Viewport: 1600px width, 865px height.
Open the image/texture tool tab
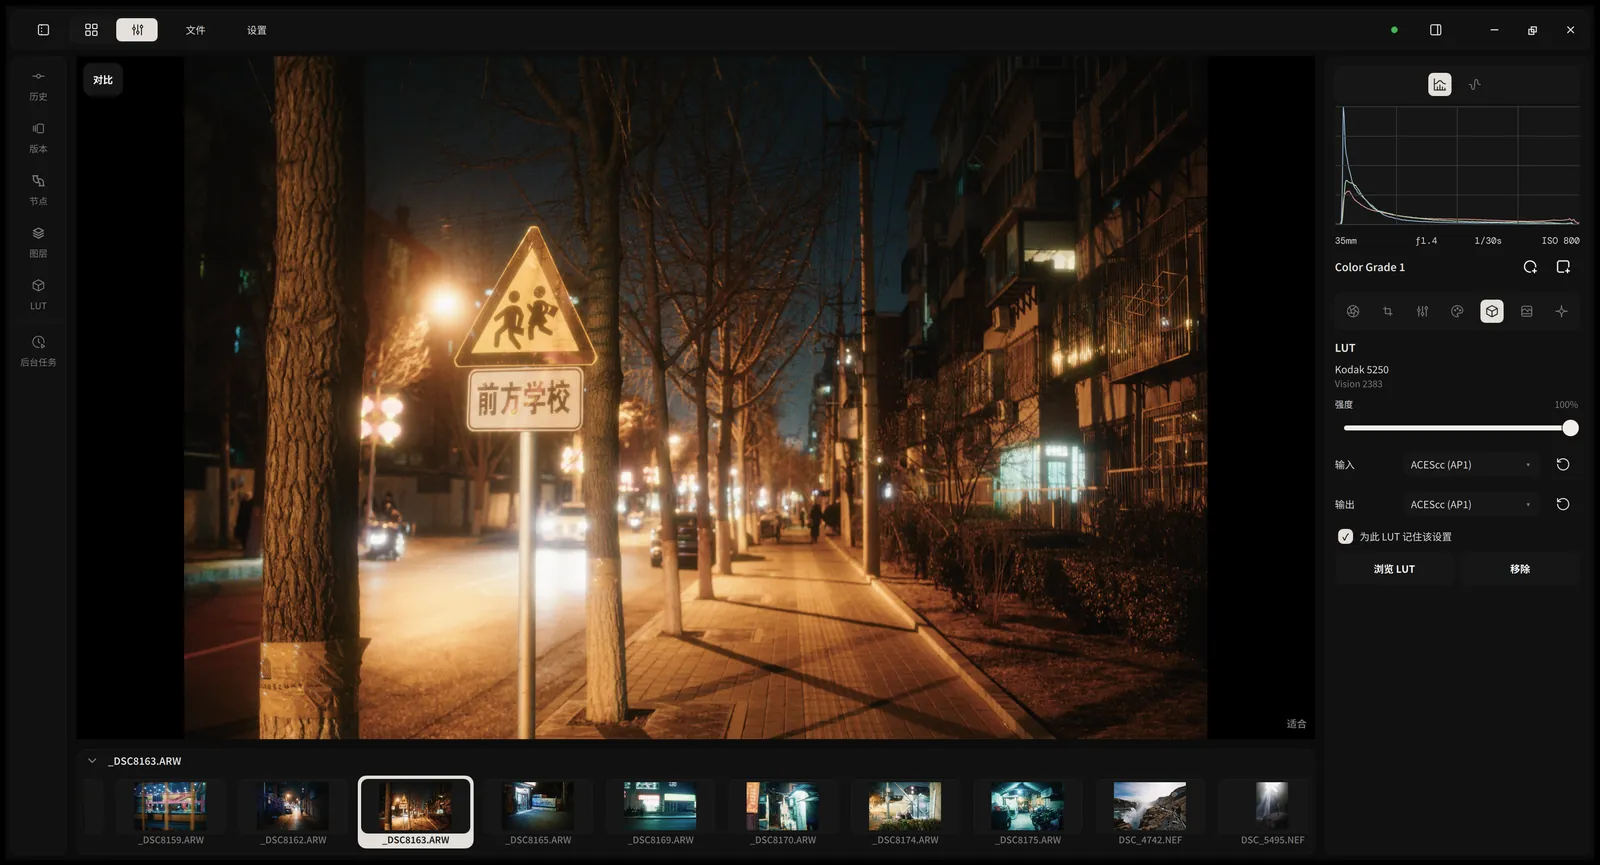pyautogui.click(x=1527, y=311)
